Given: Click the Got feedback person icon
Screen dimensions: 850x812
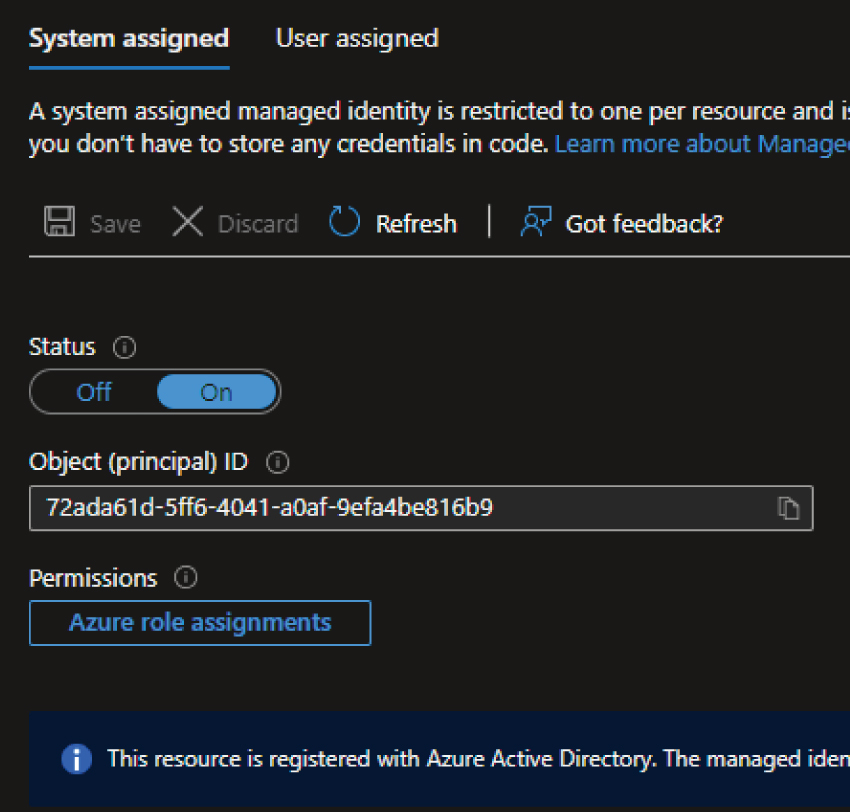Looking at the screenshot, I should 536,222.
